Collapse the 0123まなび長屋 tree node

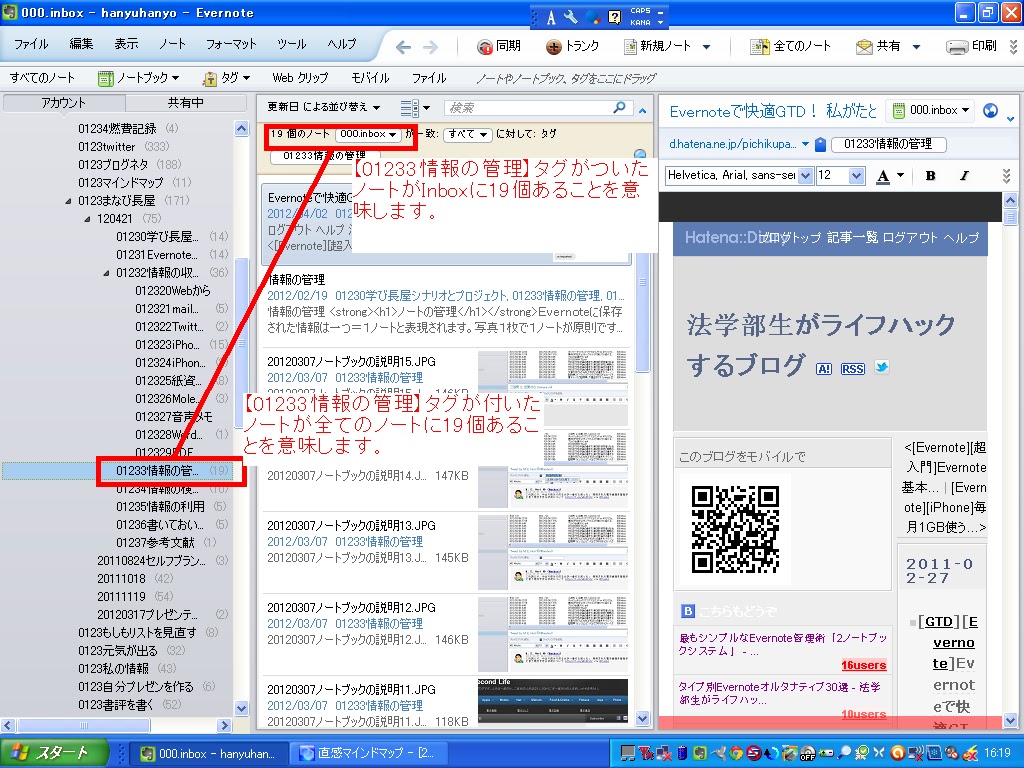pos(68,201)
